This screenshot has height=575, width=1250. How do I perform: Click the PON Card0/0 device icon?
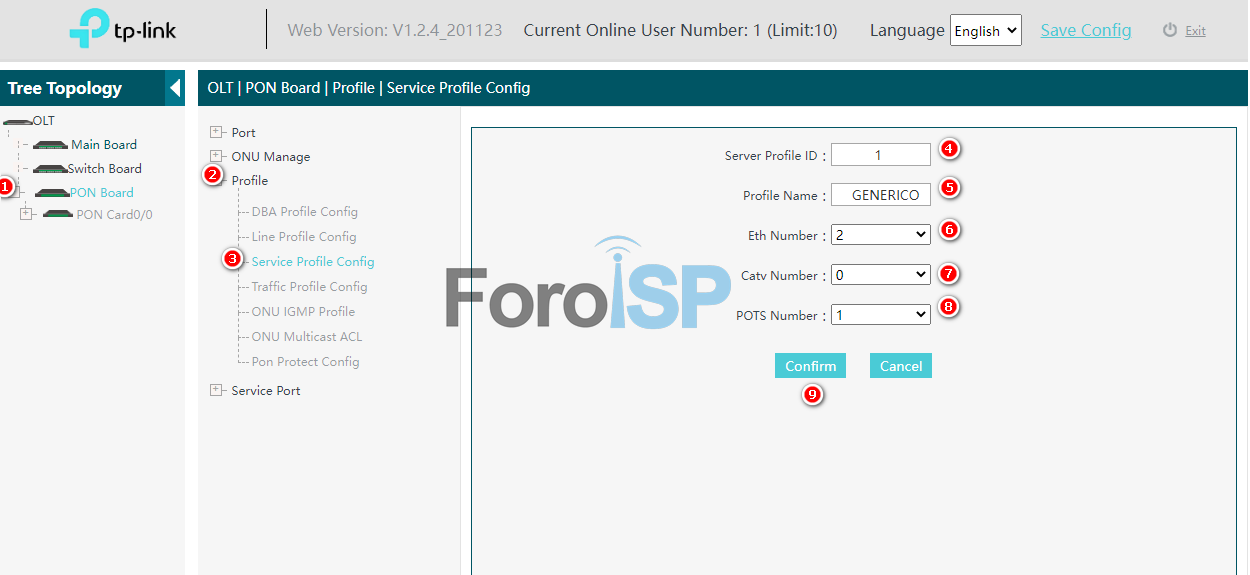pyautogui.click(x=58, y=214)
